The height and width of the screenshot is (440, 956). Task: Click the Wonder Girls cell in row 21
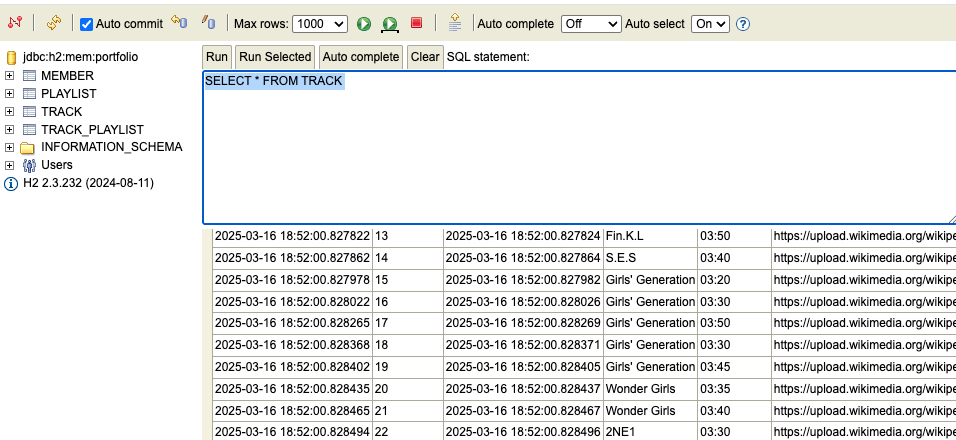[x=650, y=411]
